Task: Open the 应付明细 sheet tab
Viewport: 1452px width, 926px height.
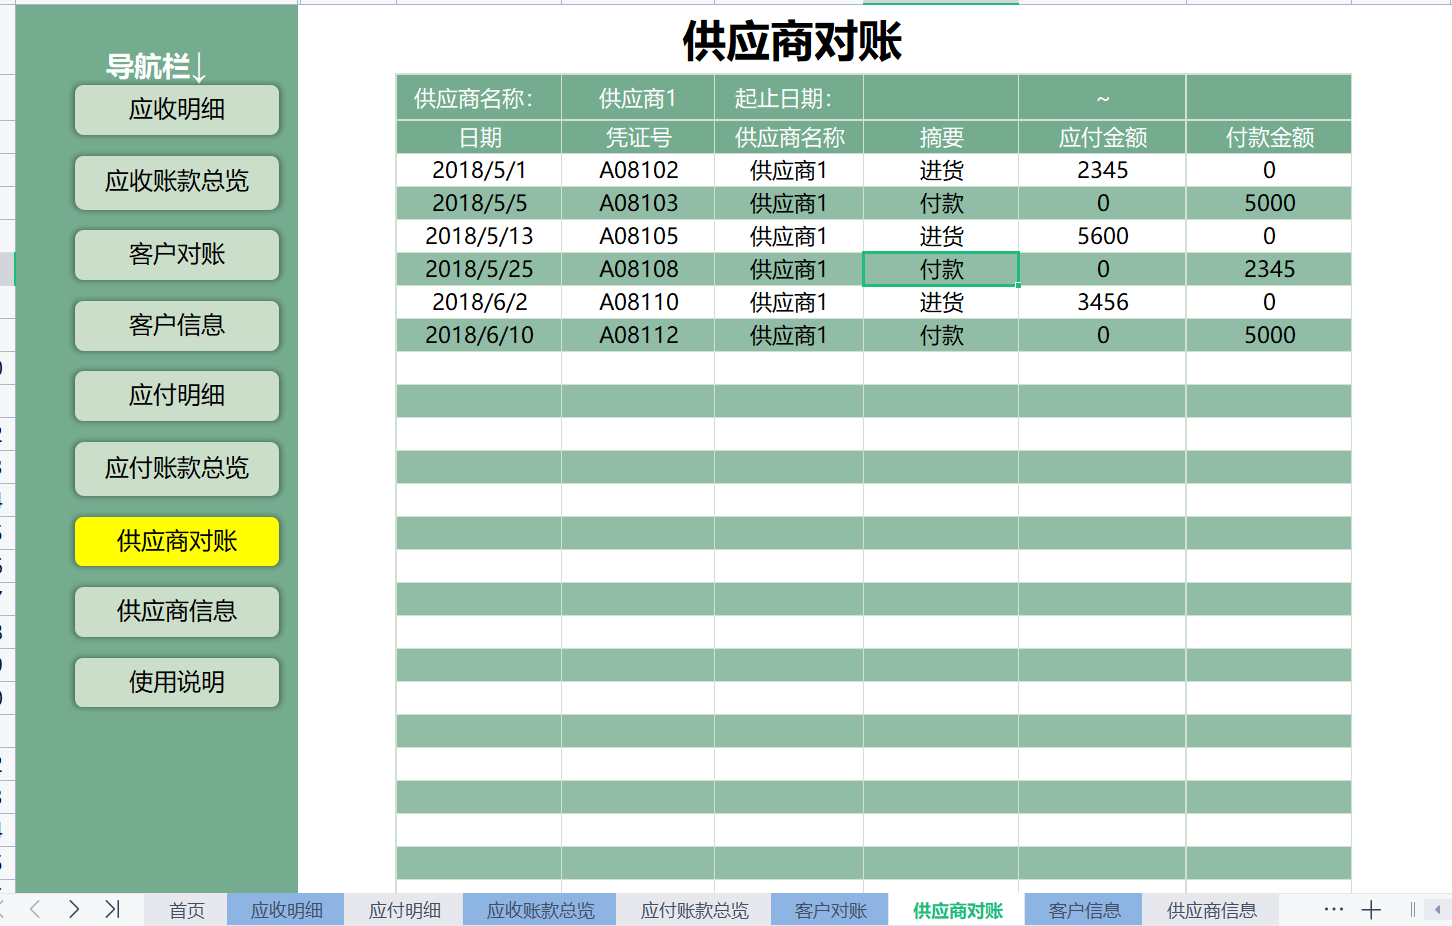Action: (x=404, y=909)
